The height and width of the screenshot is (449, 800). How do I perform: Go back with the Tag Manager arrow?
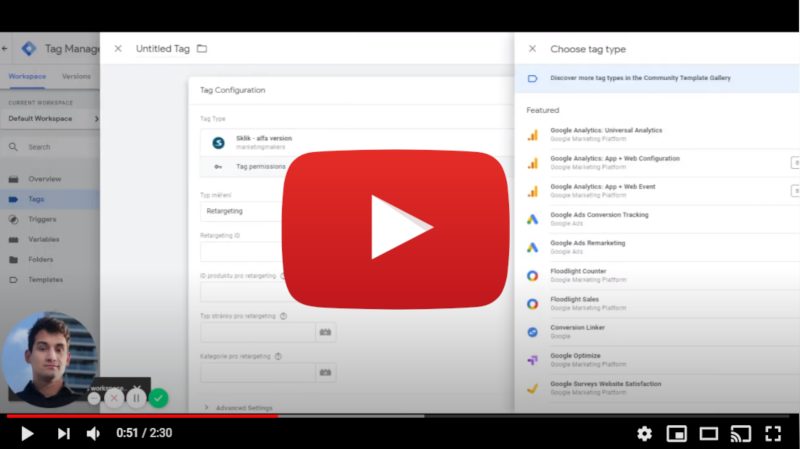(5, 48)
